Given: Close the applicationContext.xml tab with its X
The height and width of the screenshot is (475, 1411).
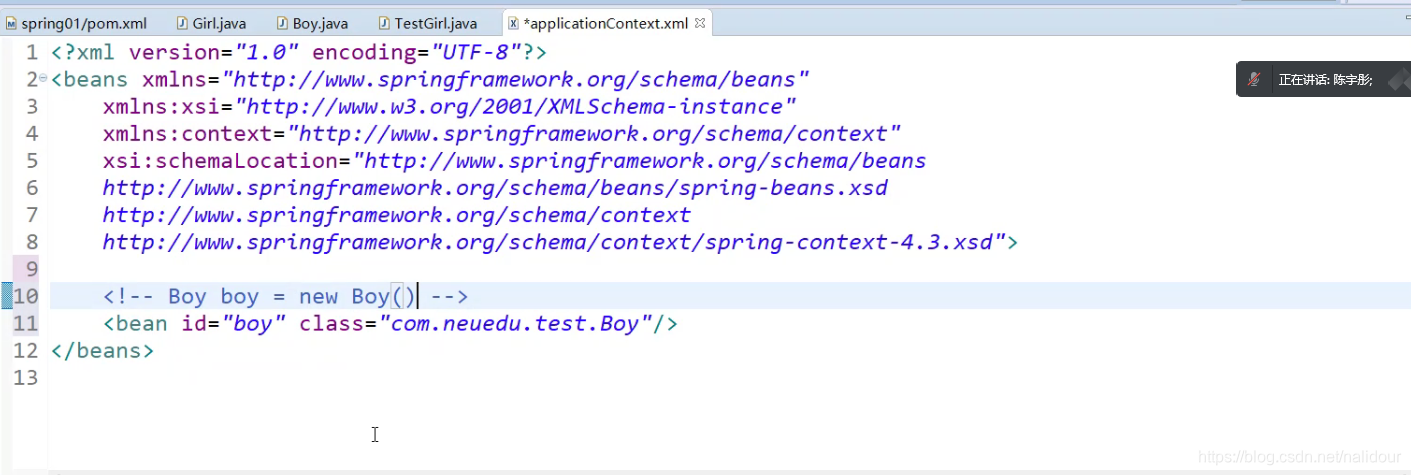Looking at the screenshot, I should click(x=699, y=22).
